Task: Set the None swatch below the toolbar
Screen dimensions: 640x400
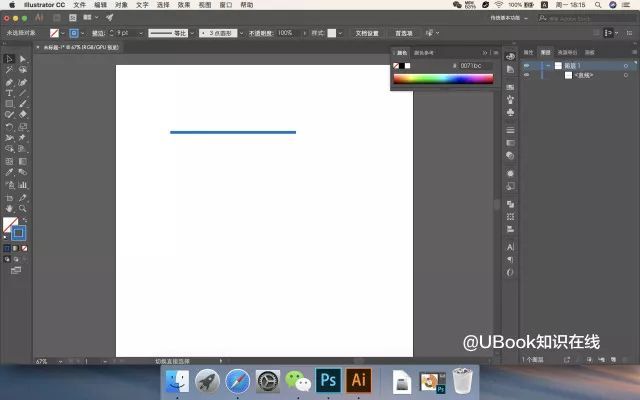Action: [x=24, y=248]
